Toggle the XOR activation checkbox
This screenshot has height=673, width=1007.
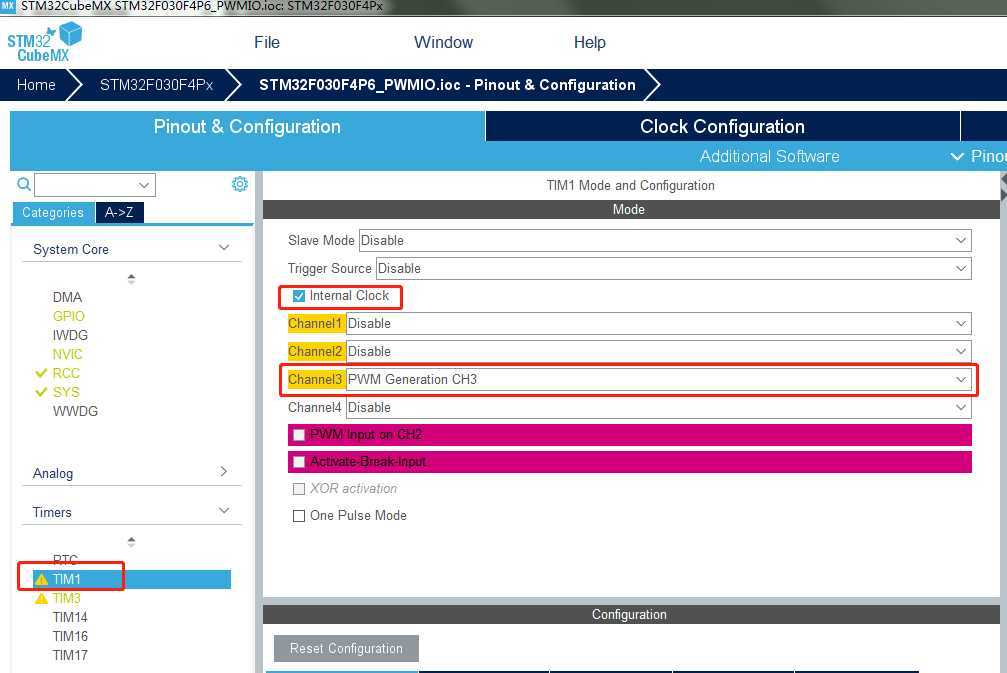pyautogui.click(x=299, y=489)
